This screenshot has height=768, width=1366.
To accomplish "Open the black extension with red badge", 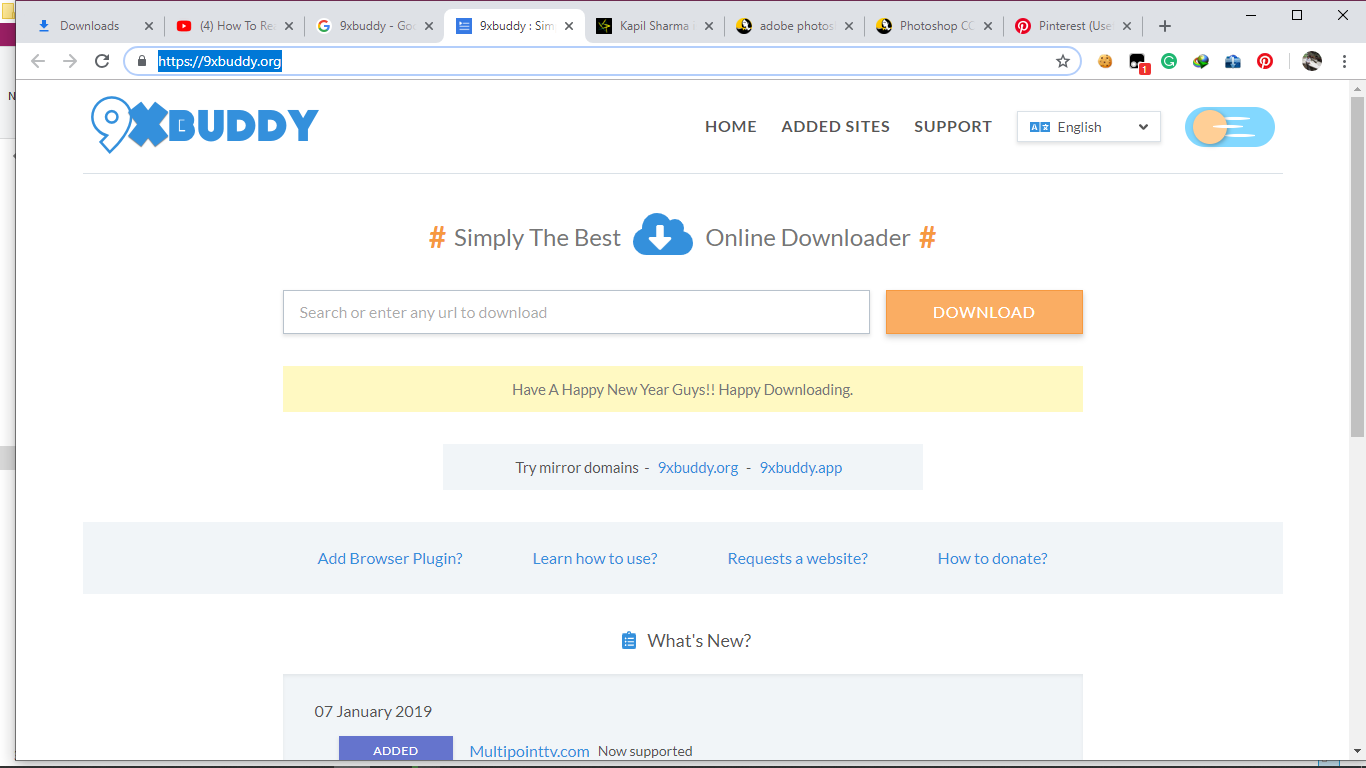I will coord(1138,62).
